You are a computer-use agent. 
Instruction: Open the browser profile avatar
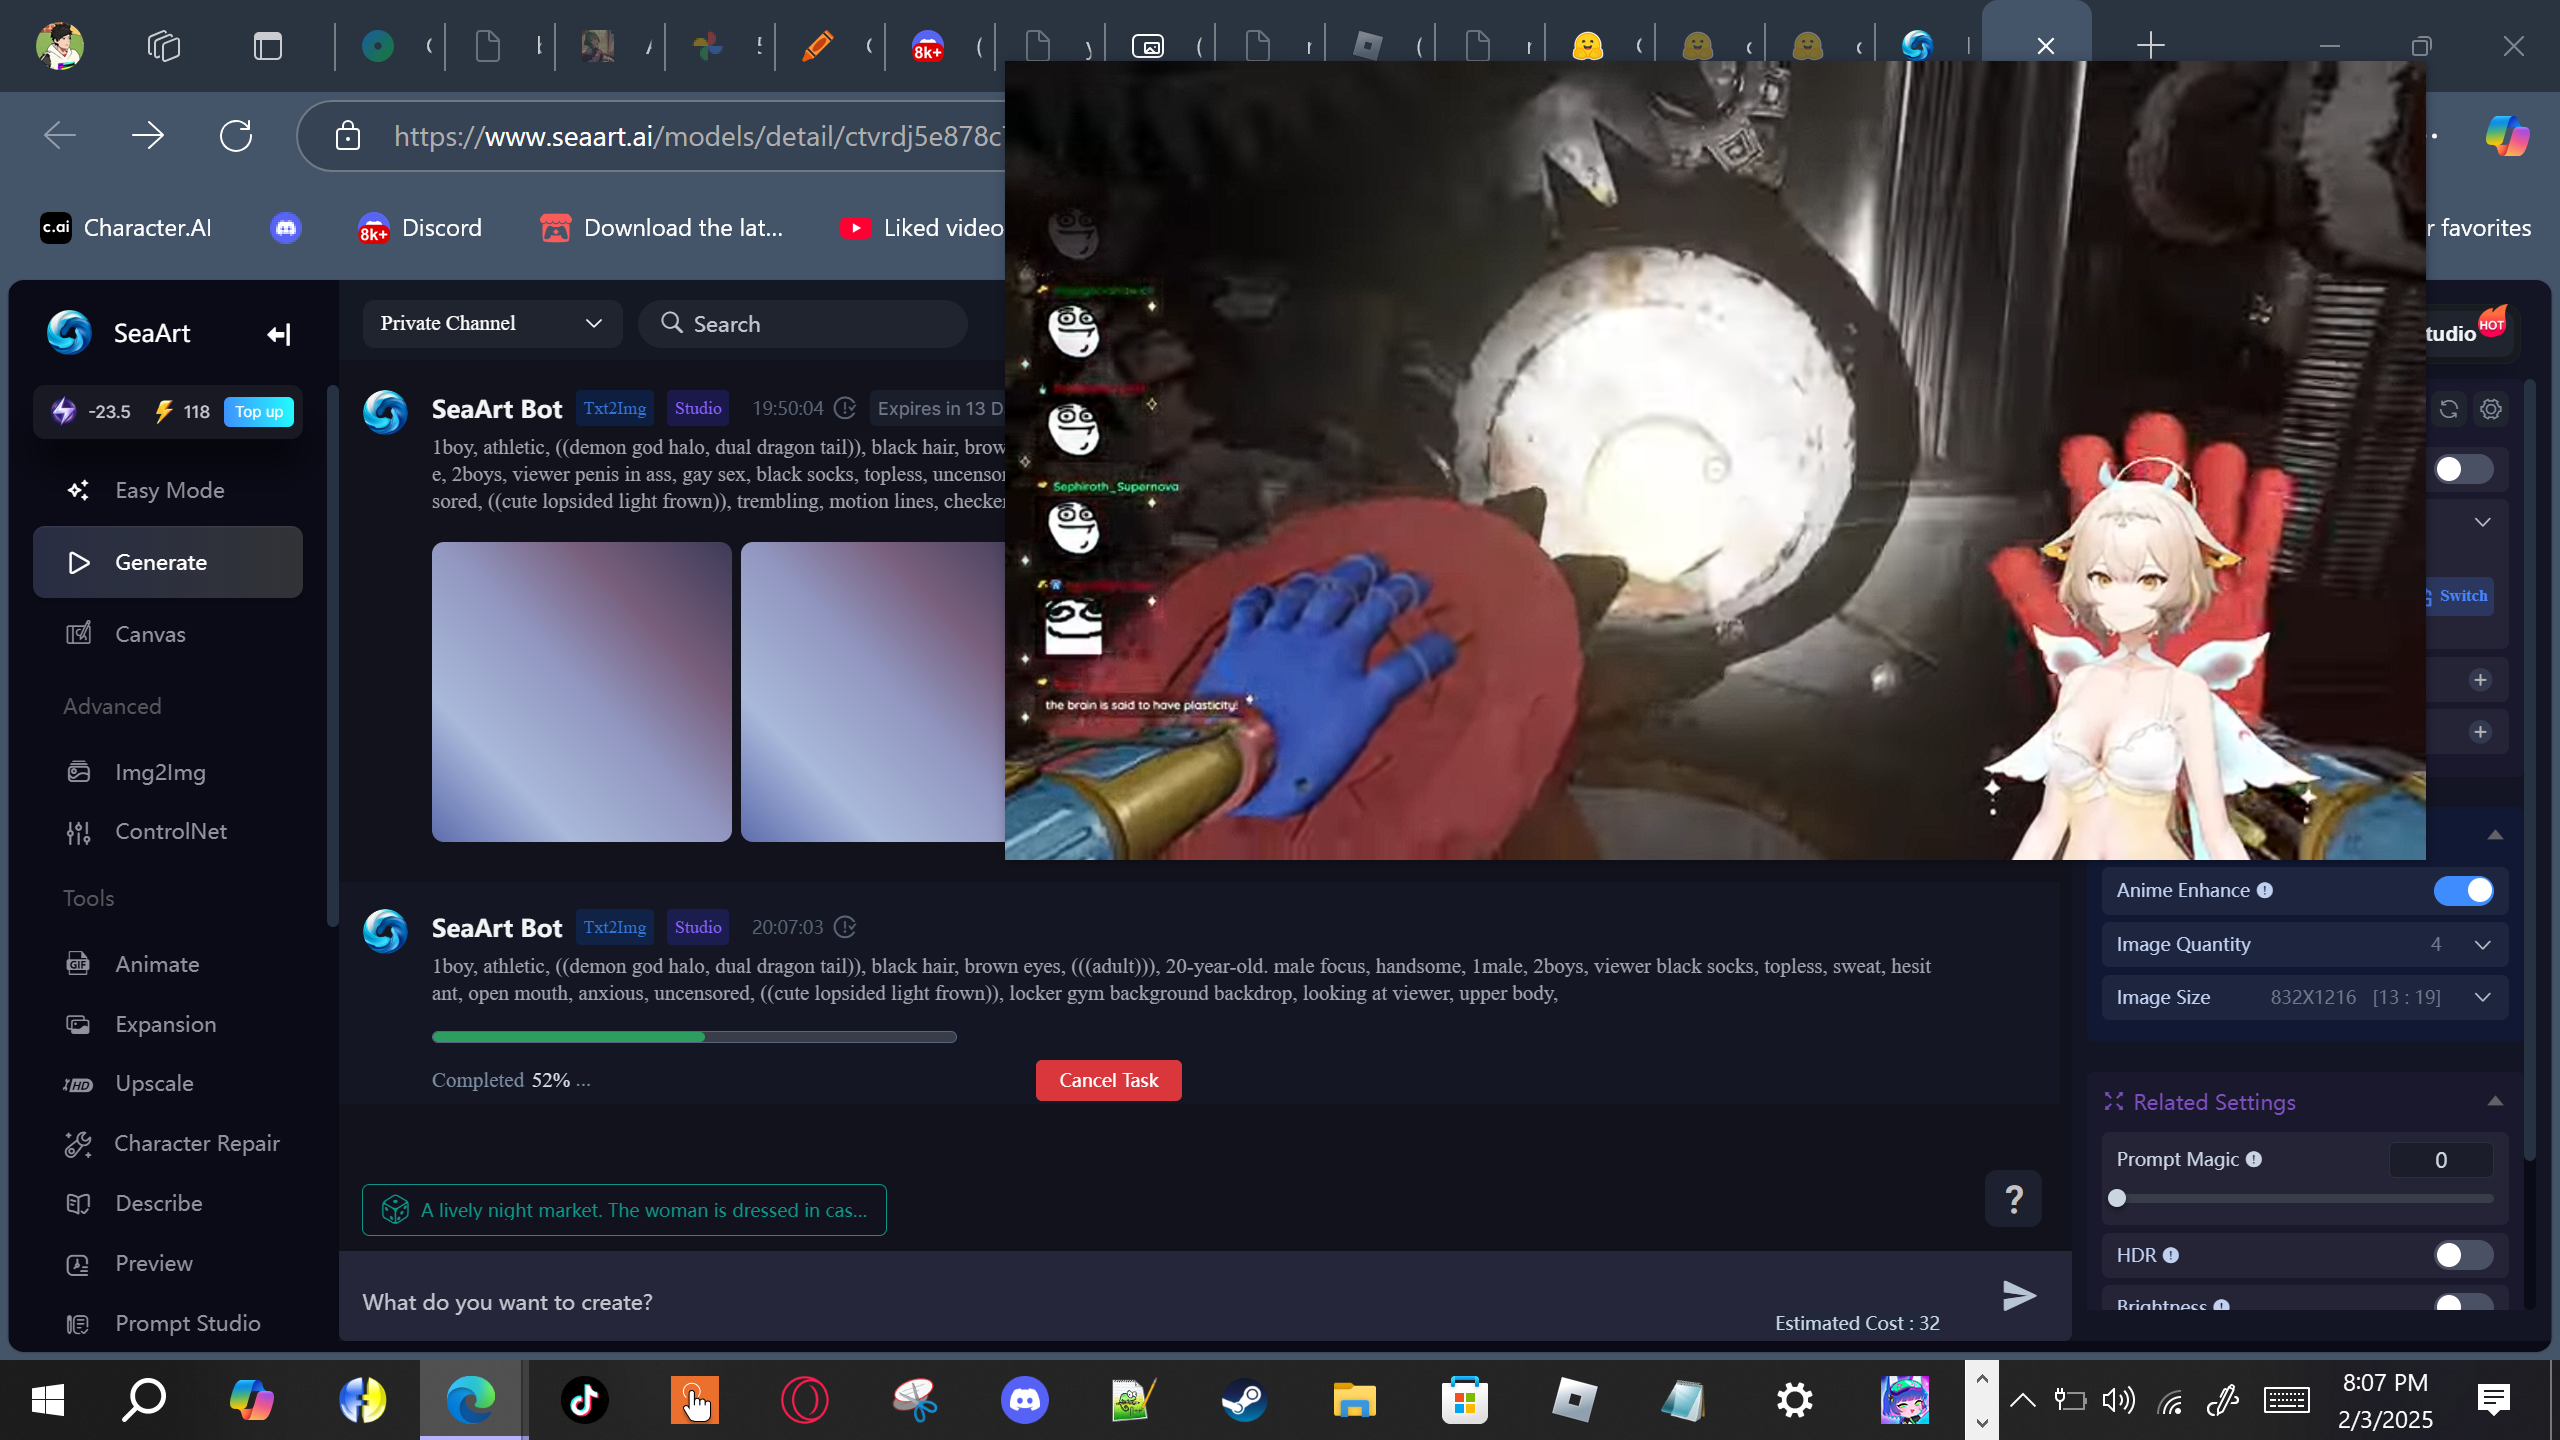pos(60,46)
